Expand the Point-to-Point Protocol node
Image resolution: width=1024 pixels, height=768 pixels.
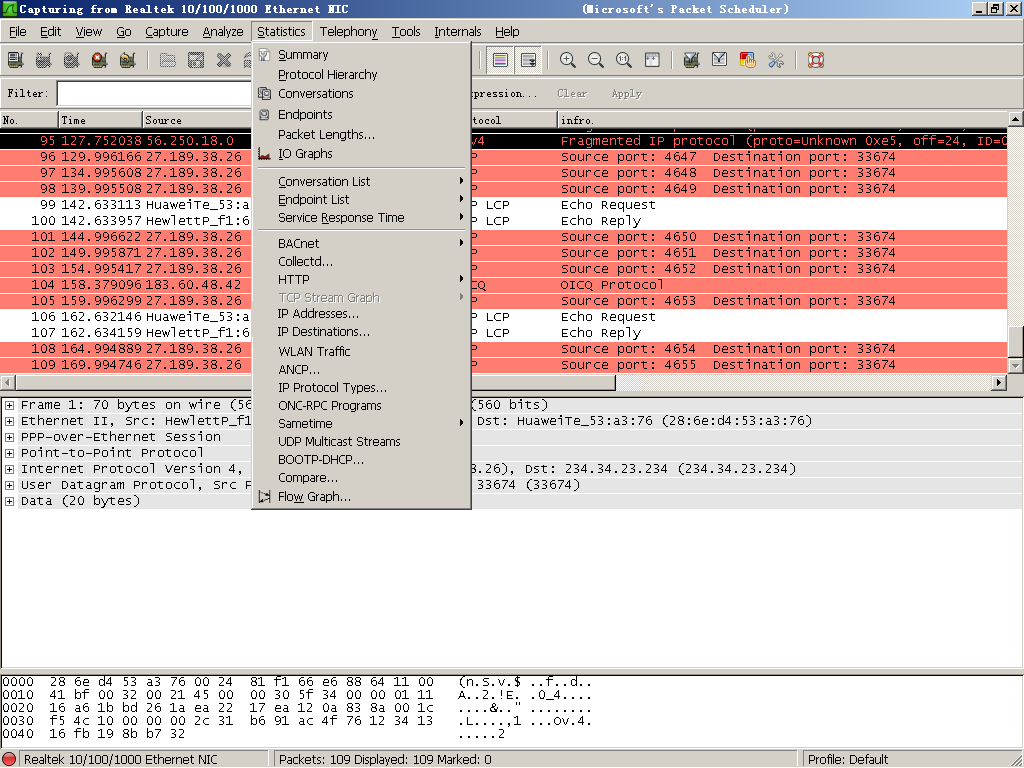[9, 453]
